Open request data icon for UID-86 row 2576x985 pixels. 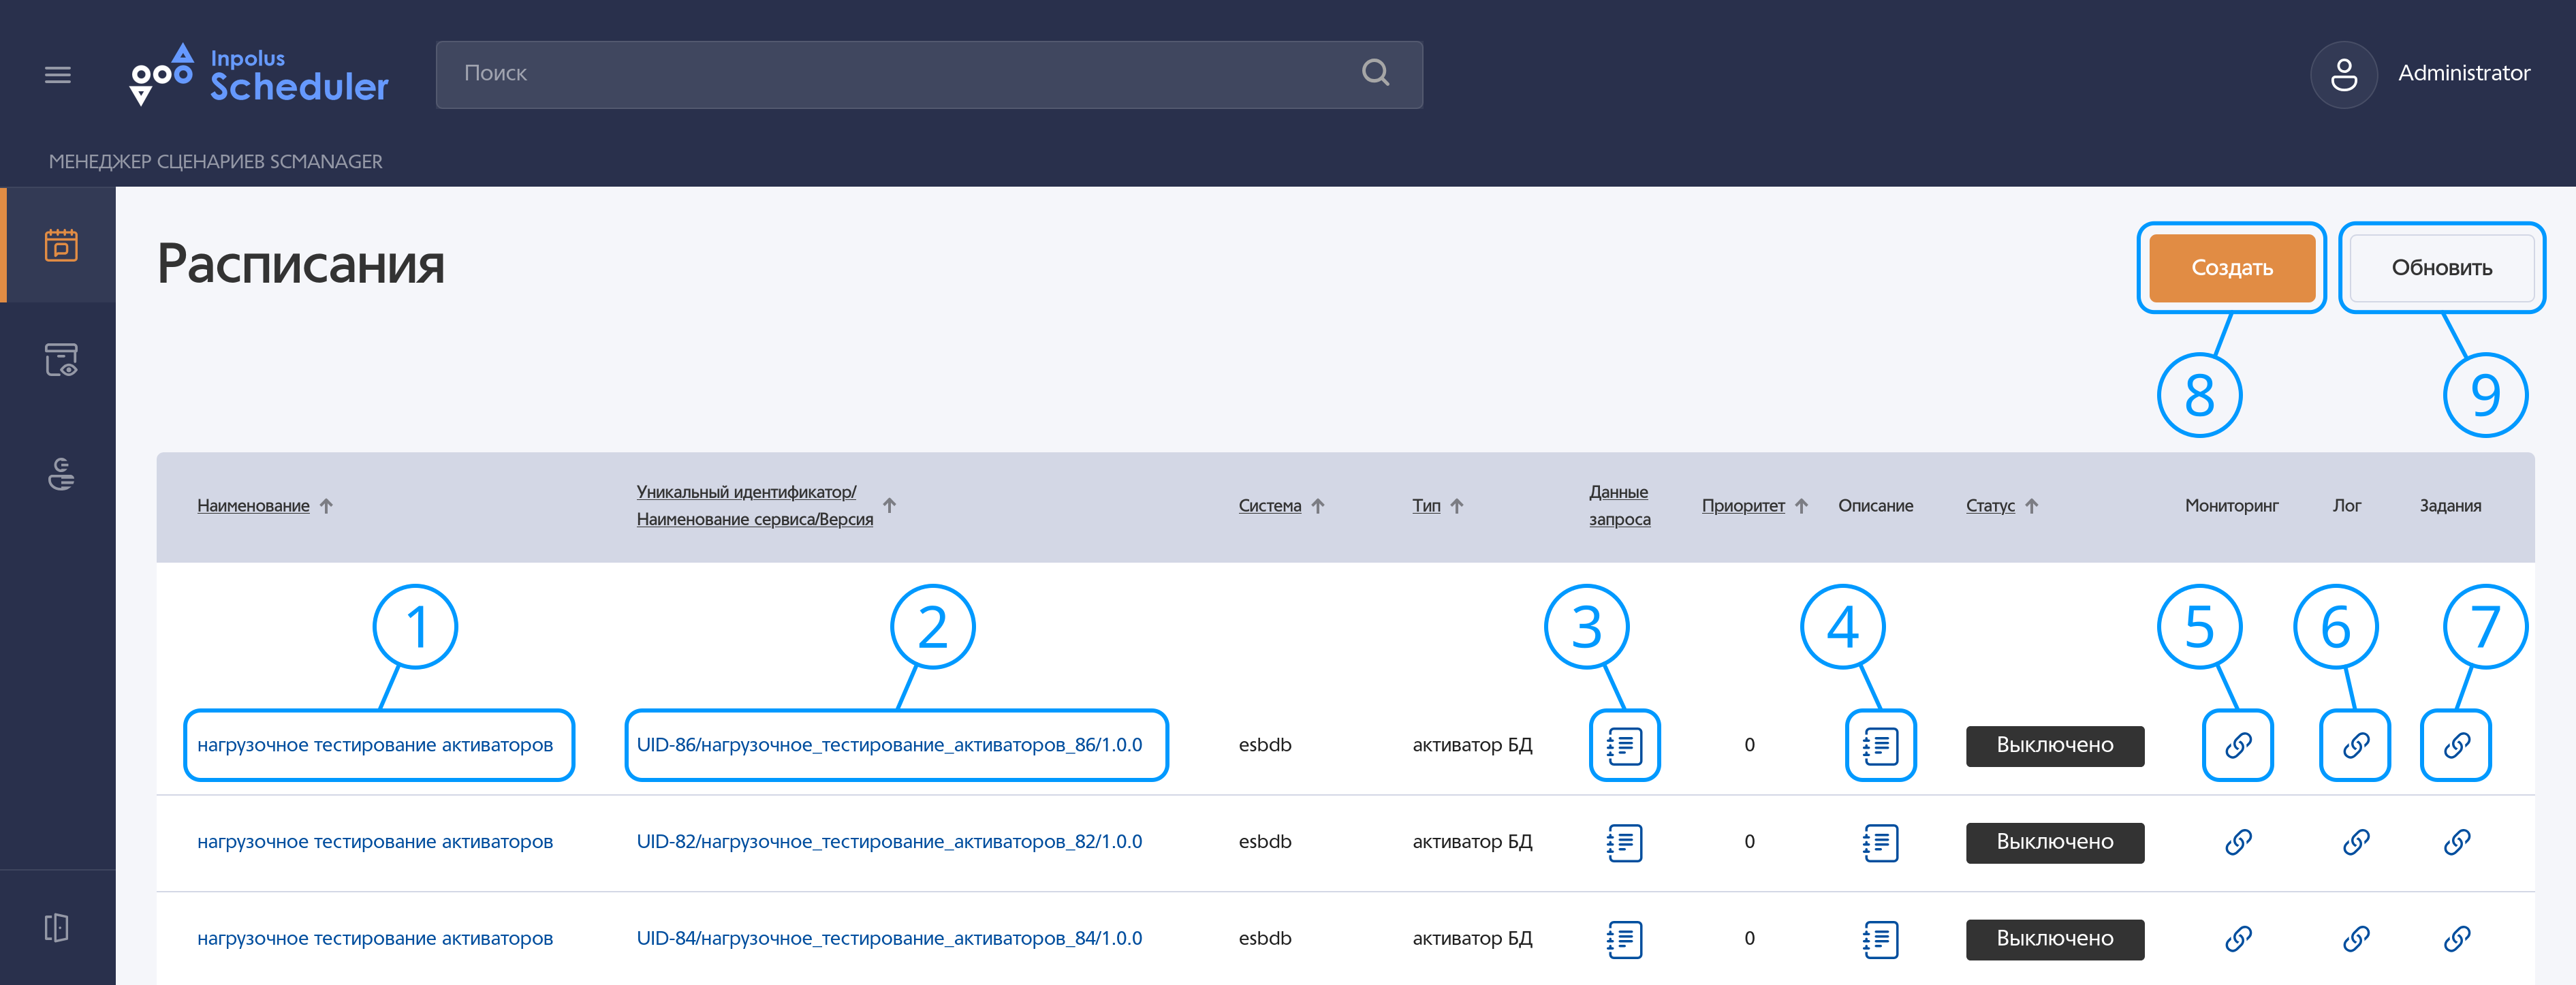coord(1624,745)
